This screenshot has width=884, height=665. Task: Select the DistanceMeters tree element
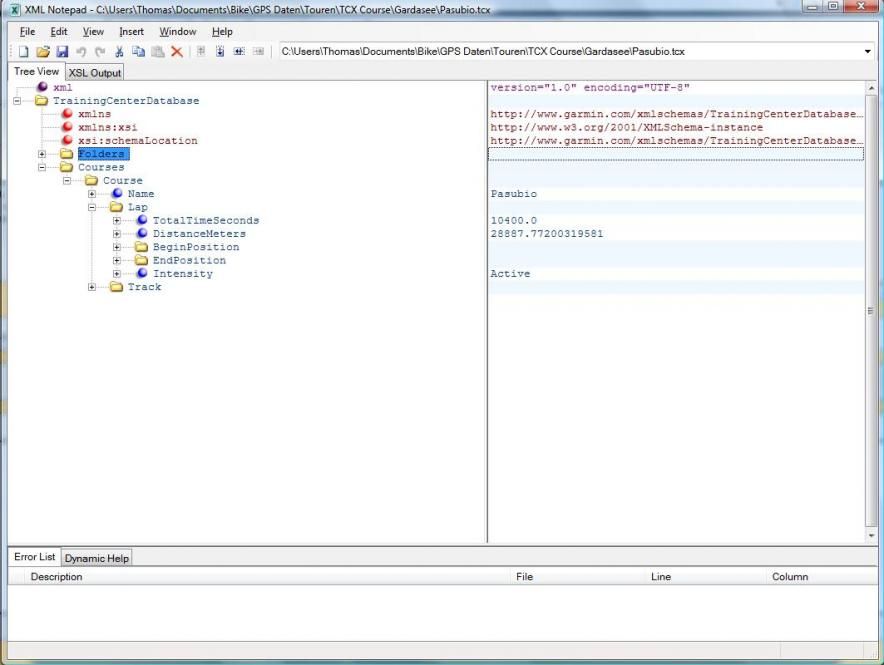(x=198, y=234)
